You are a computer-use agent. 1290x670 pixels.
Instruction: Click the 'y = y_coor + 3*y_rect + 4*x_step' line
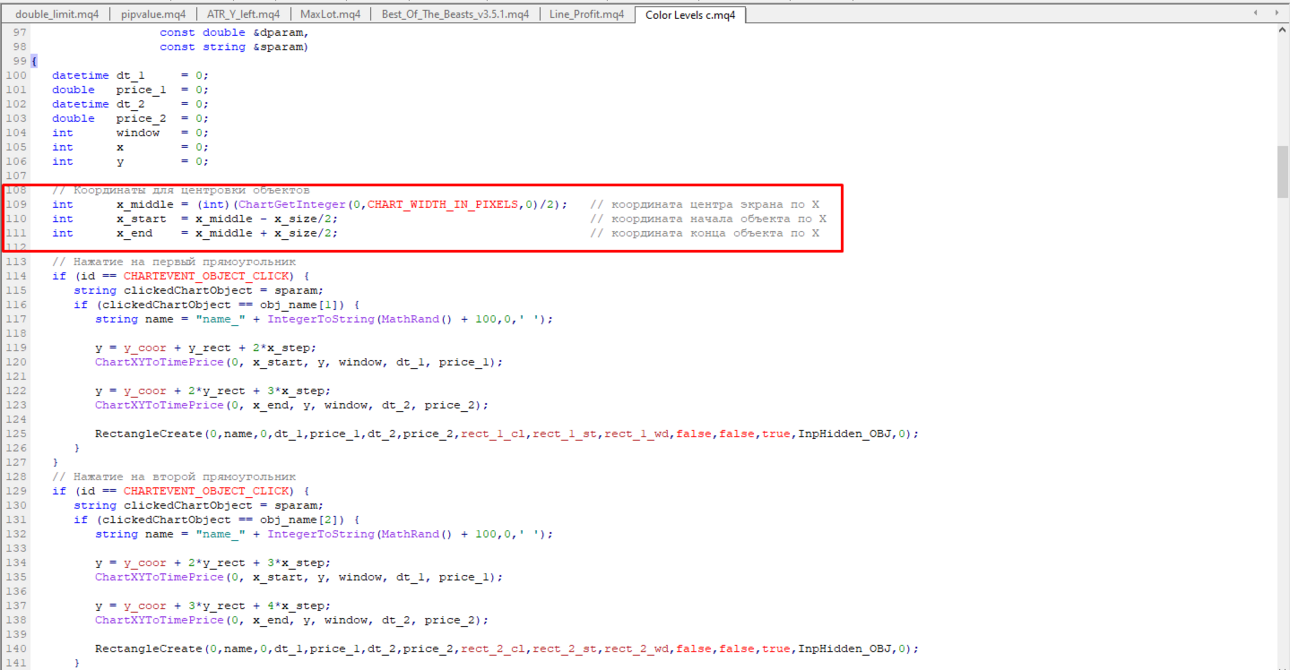point(212,606)
